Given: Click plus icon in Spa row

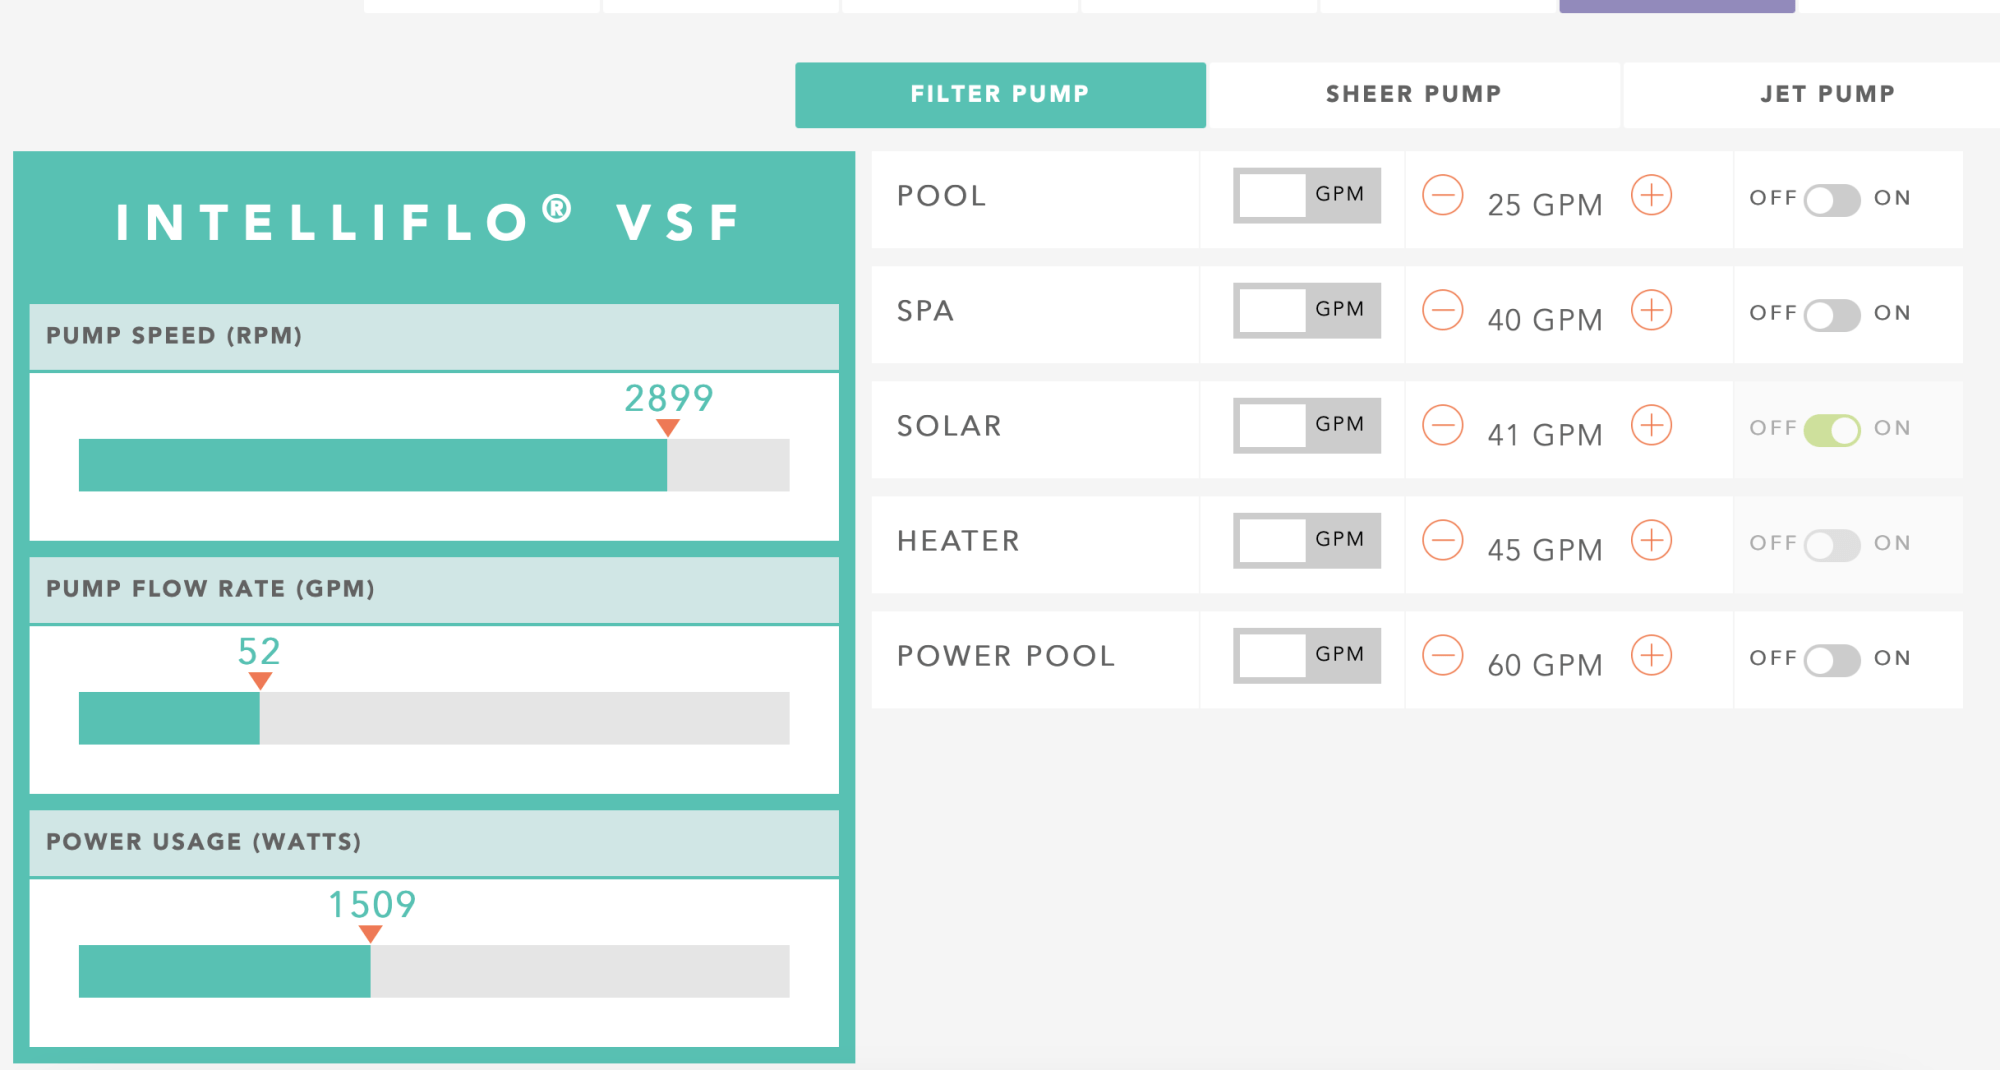Looking at the screenshot, I should [x=1651, y=310].
